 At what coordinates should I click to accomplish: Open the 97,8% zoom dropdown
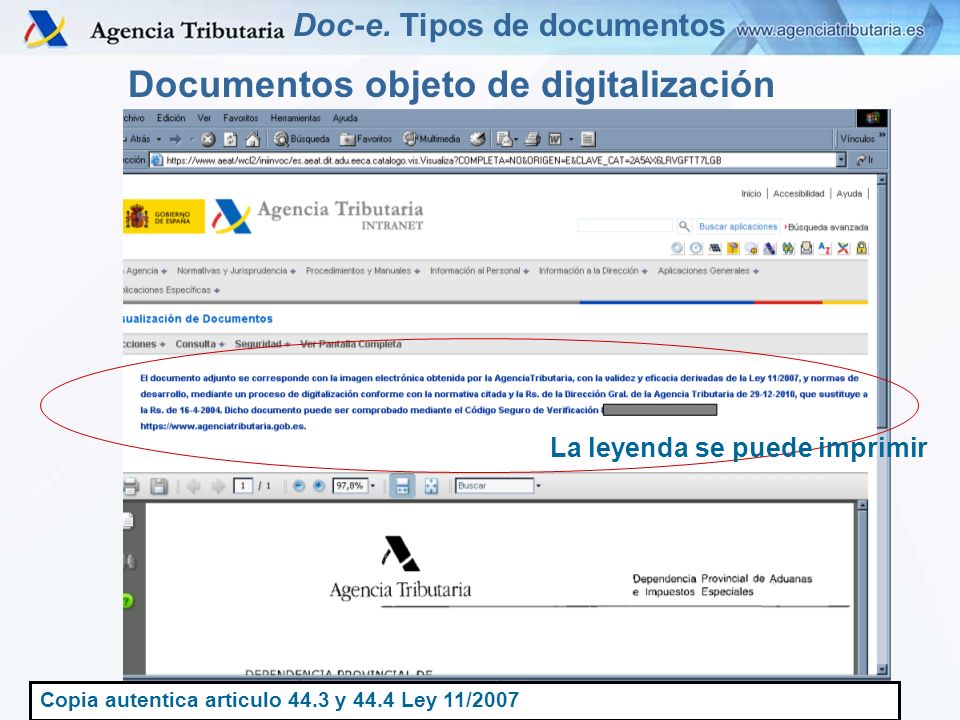[372, 486]
